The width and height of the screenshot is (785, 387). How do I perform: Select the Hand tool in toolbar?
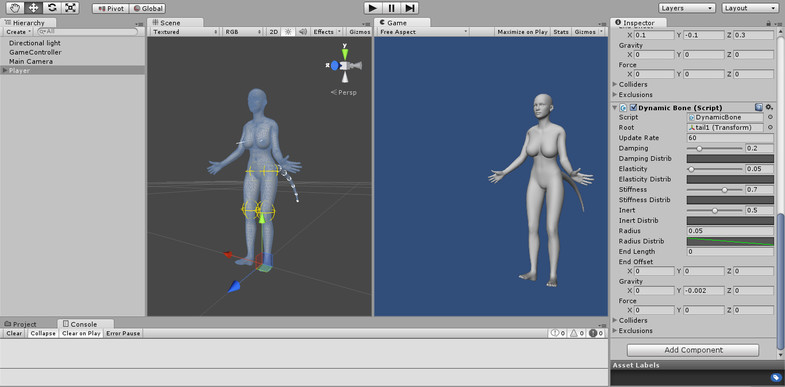pos(15,8)
